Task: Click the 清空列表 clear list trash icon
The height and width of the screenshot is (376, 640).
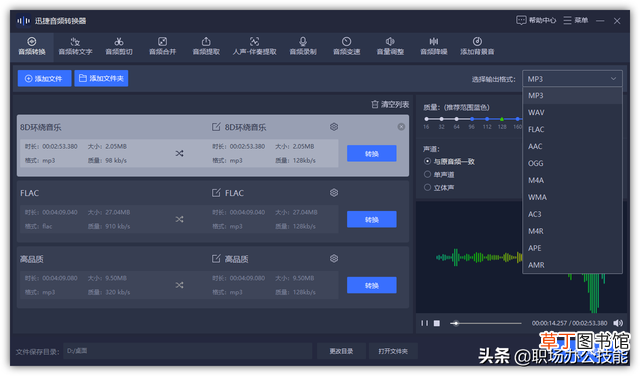Action: (375, 105)
